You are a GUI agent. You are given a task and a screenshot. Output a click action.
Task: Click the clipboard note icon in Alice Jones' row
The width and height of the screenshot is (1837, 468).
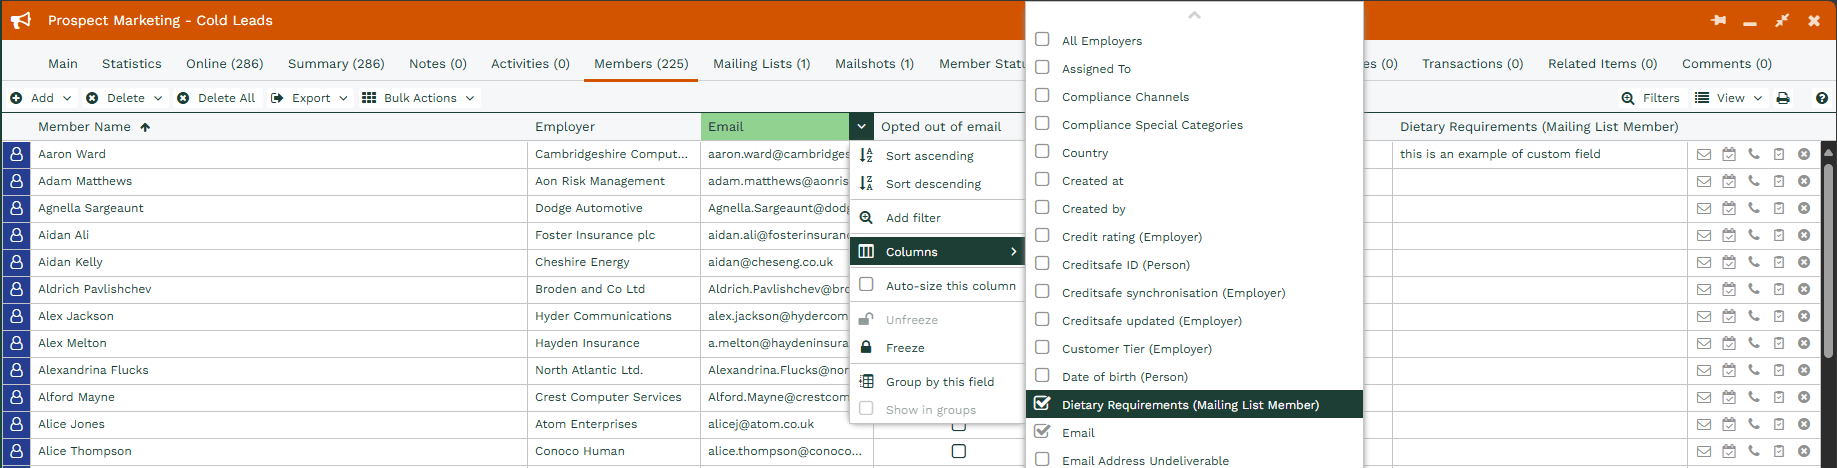(x=1779, y=424)
